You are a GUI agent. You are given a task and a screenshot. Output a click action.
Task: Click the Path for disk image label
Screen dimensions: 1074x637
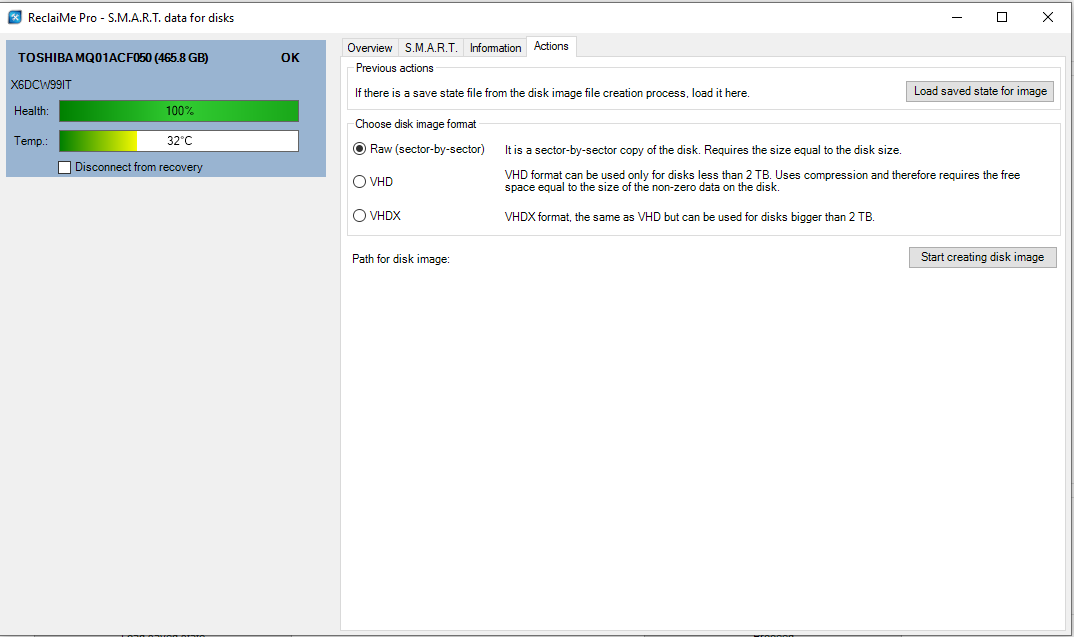coord(401,259)
